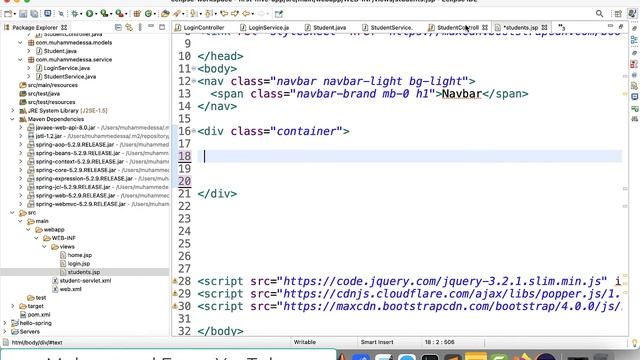The width and height of the screenshot is (640, 360).
Task: Click the Run Last Tool coverage icon
Action: click(x=104, y=13)
